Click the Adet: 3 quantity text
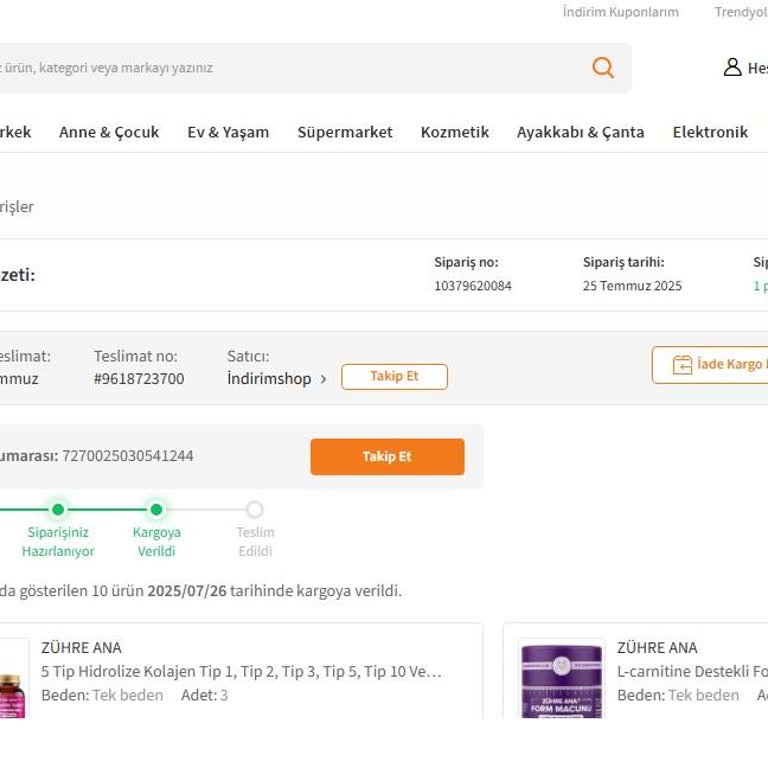 [204, 695]
